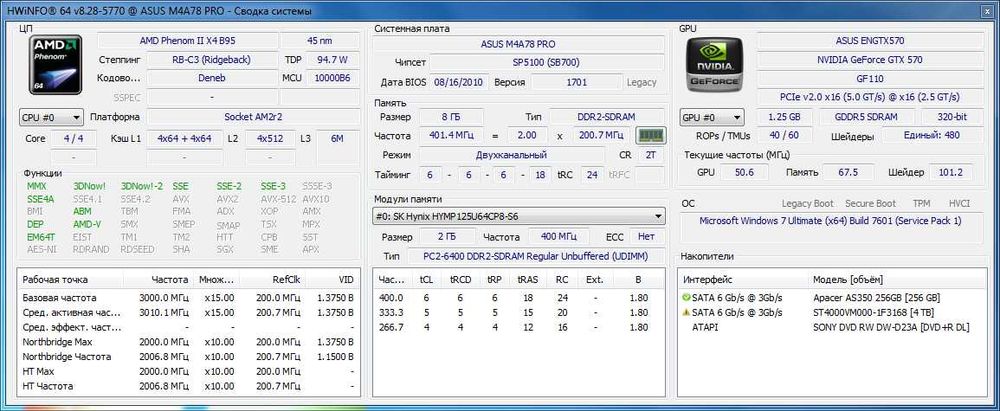Click the L2 cache 4x512 value
Image resolution: width=1000 pixels, height=411 pixels.
270,138
